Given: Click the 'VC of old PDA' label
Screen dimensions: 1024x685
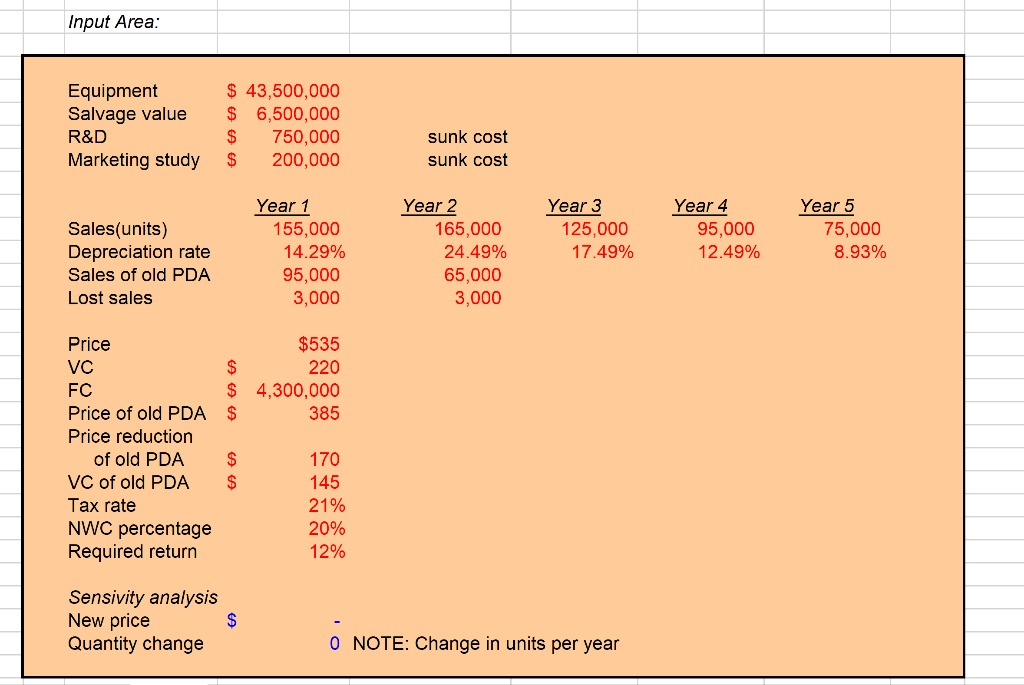Looking at the screenshot, I should tap(129, 483).
